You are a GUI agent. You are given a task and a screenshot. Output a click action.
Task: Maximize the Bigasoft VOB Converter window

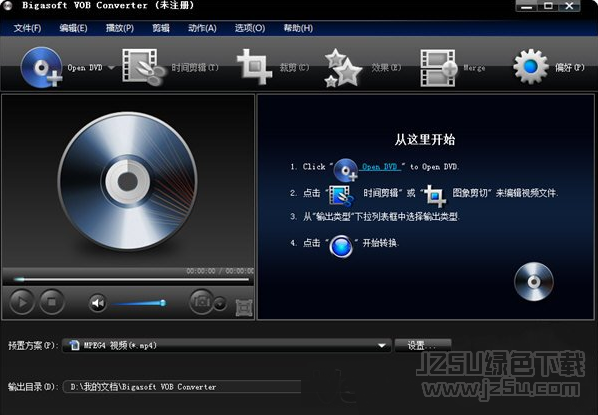548,6
